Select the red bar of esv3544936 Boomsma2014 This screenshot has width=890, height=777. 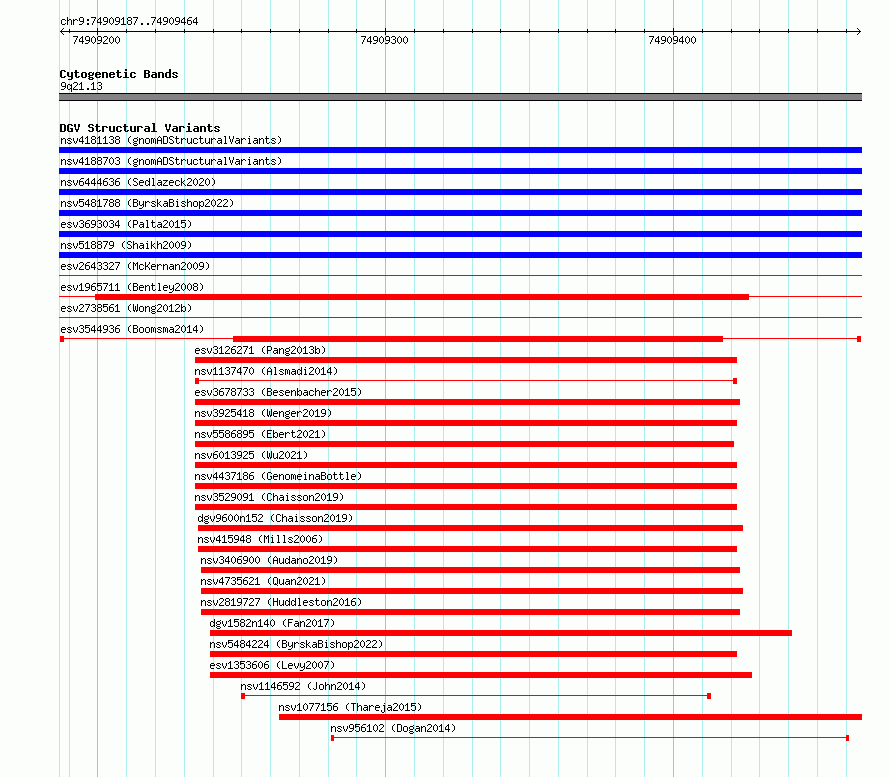(478, 339)
